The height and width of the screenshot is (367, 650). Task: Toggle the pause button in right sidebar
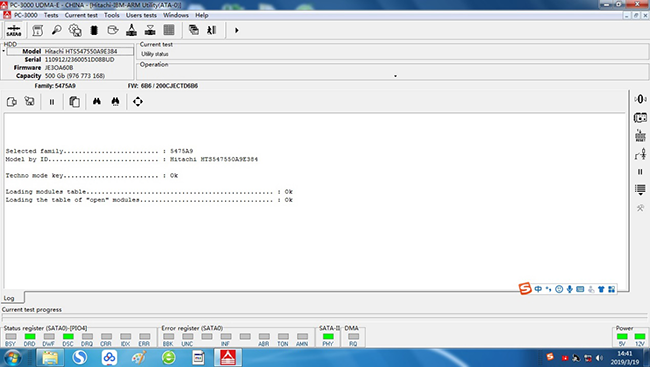pyautogui.click(x=640, y=172)
